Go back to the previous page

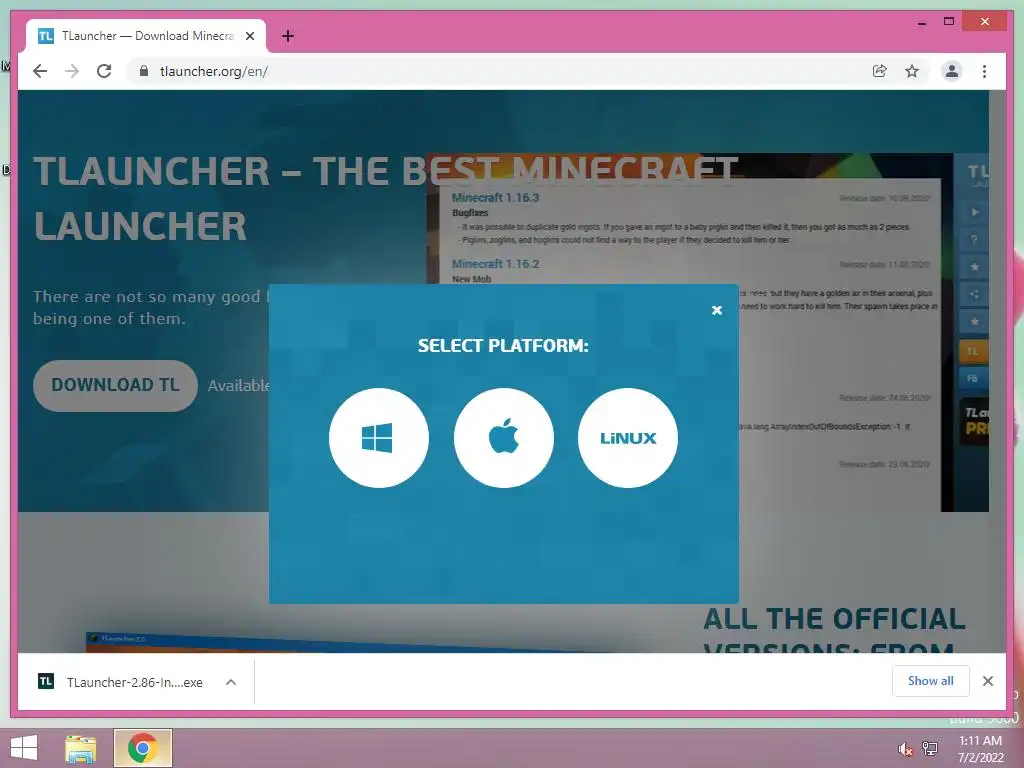(x=40, y=71)
